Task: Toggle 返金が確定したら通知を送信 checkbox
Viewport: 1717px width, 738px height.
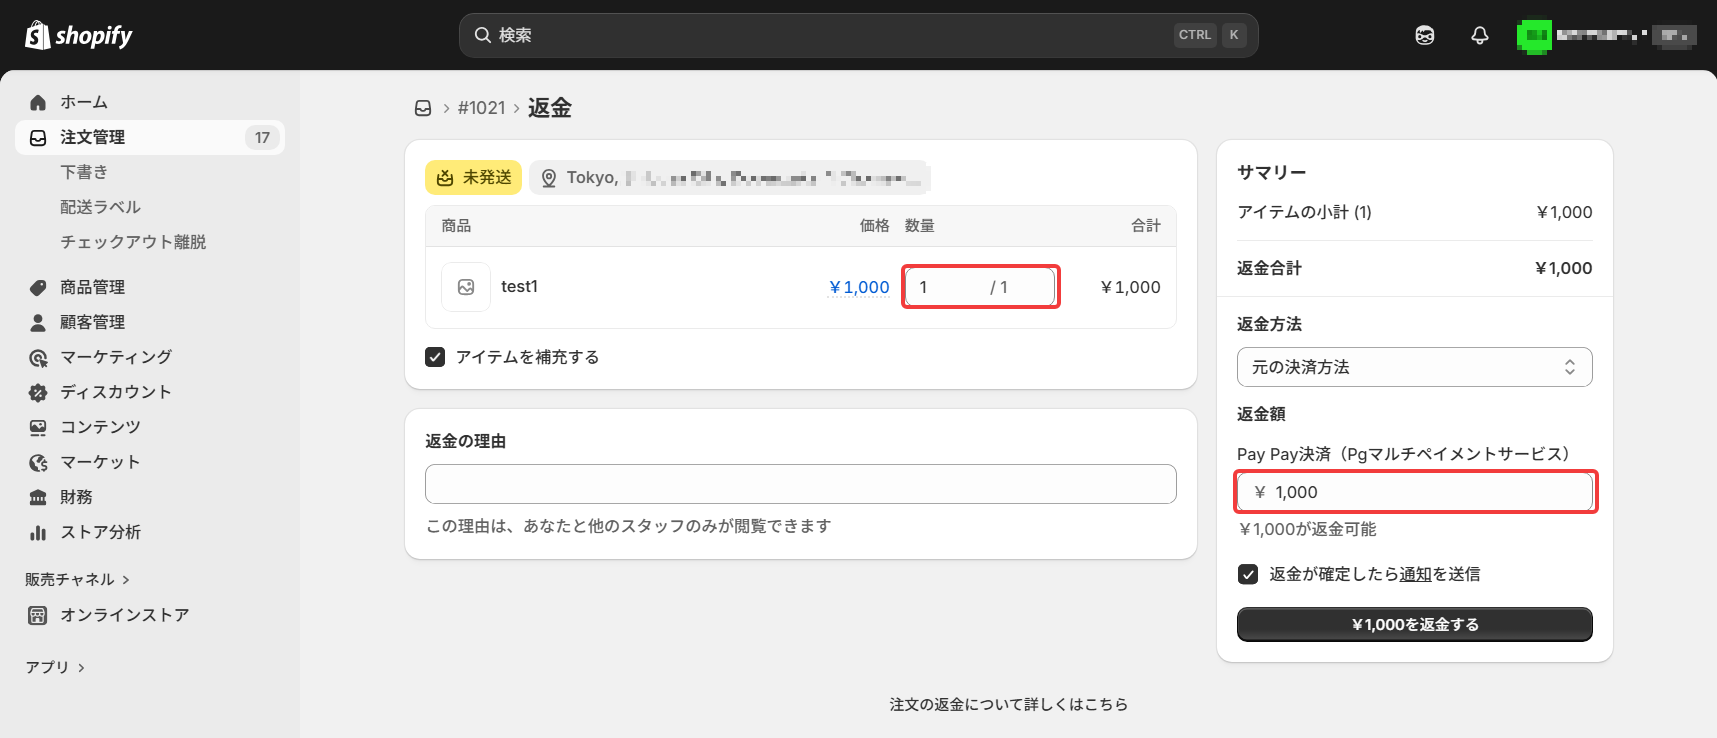Action: [x=1248, y=574]
